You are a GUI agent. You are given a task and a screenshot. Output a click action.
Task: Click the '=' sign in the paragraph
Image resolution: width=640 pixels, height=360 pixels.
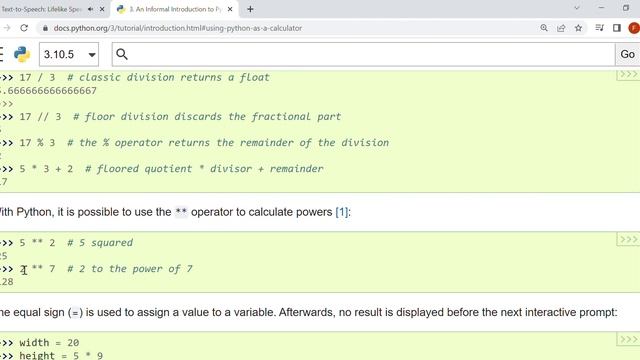[x=76, y=313]
